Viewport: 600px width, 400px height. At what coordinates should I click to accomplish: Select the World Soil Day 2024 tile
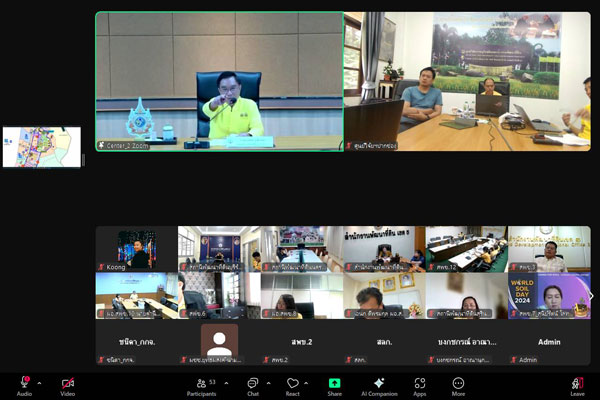coord(549,296)
